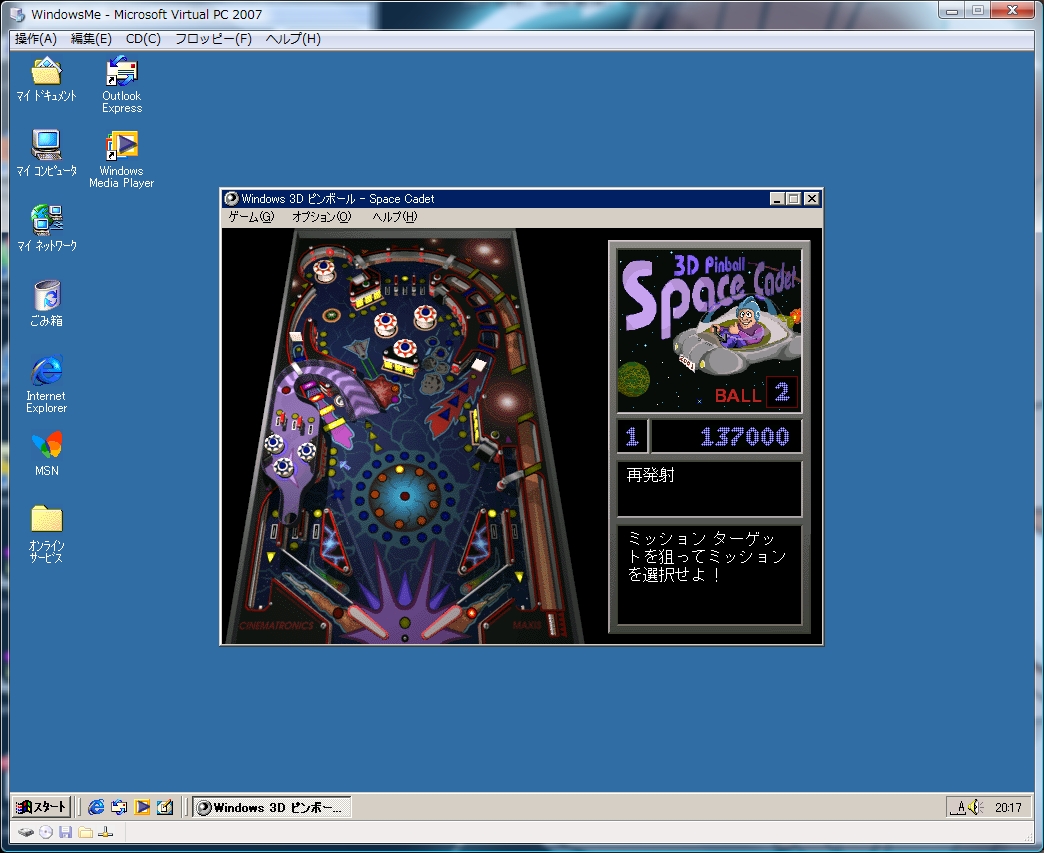1044x853 pixels.
Task: Click the スタート Start button
Action: 41,807
